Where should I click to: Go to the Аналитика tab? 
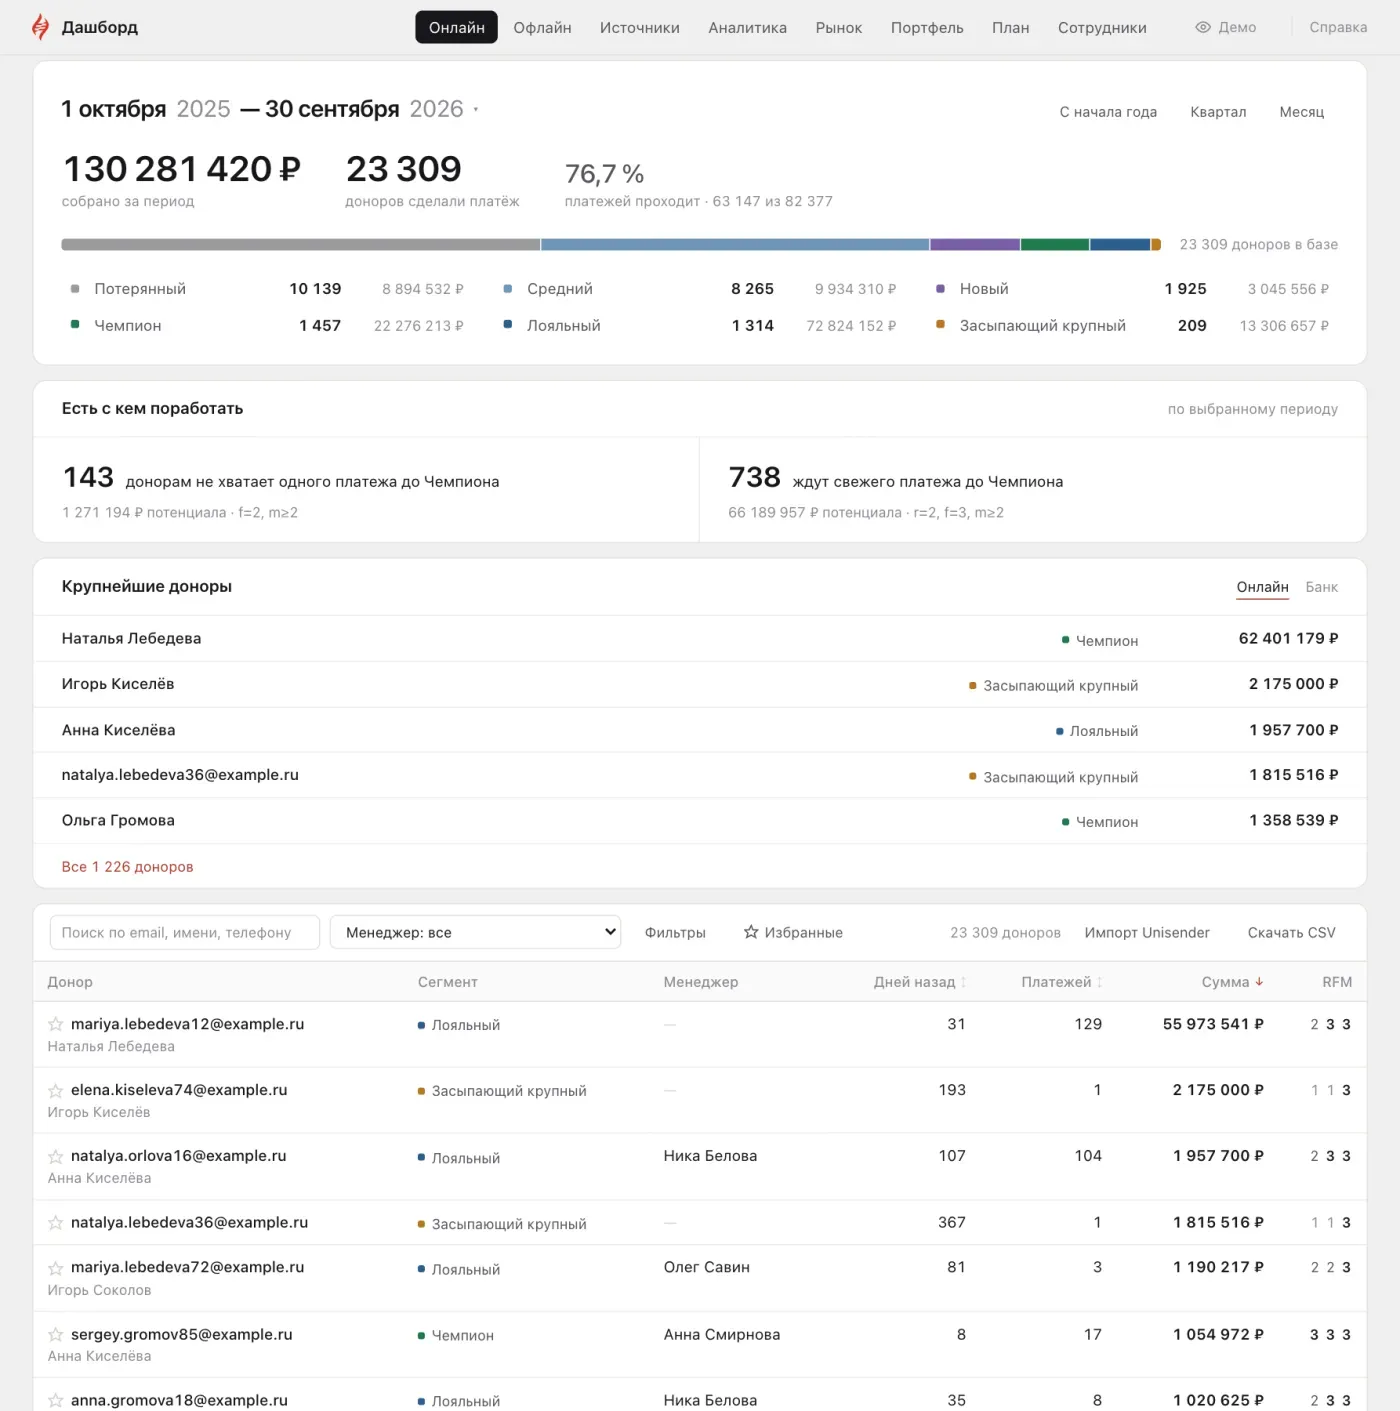coord(747,28)
